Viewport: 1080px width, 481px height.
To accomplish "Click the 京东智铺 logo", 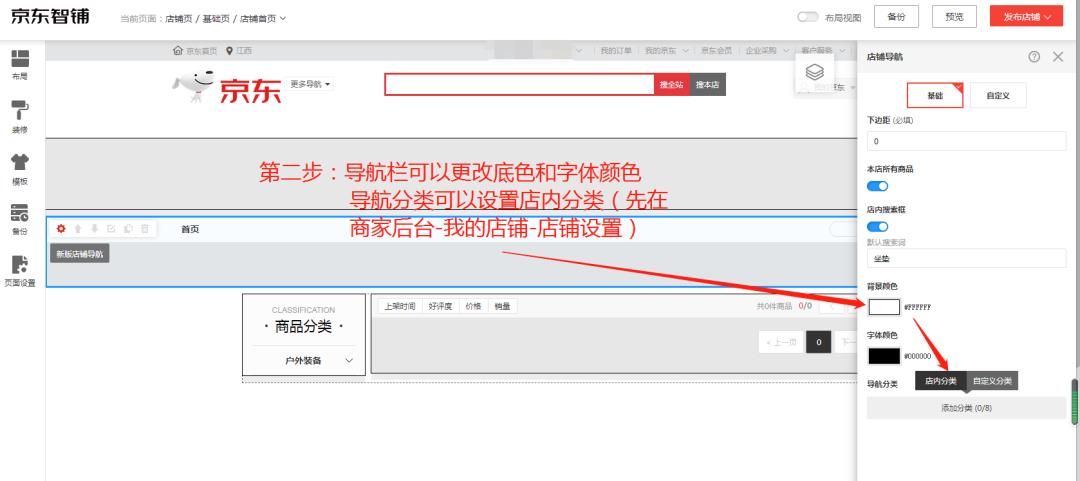I will click(x=50, y=17).
